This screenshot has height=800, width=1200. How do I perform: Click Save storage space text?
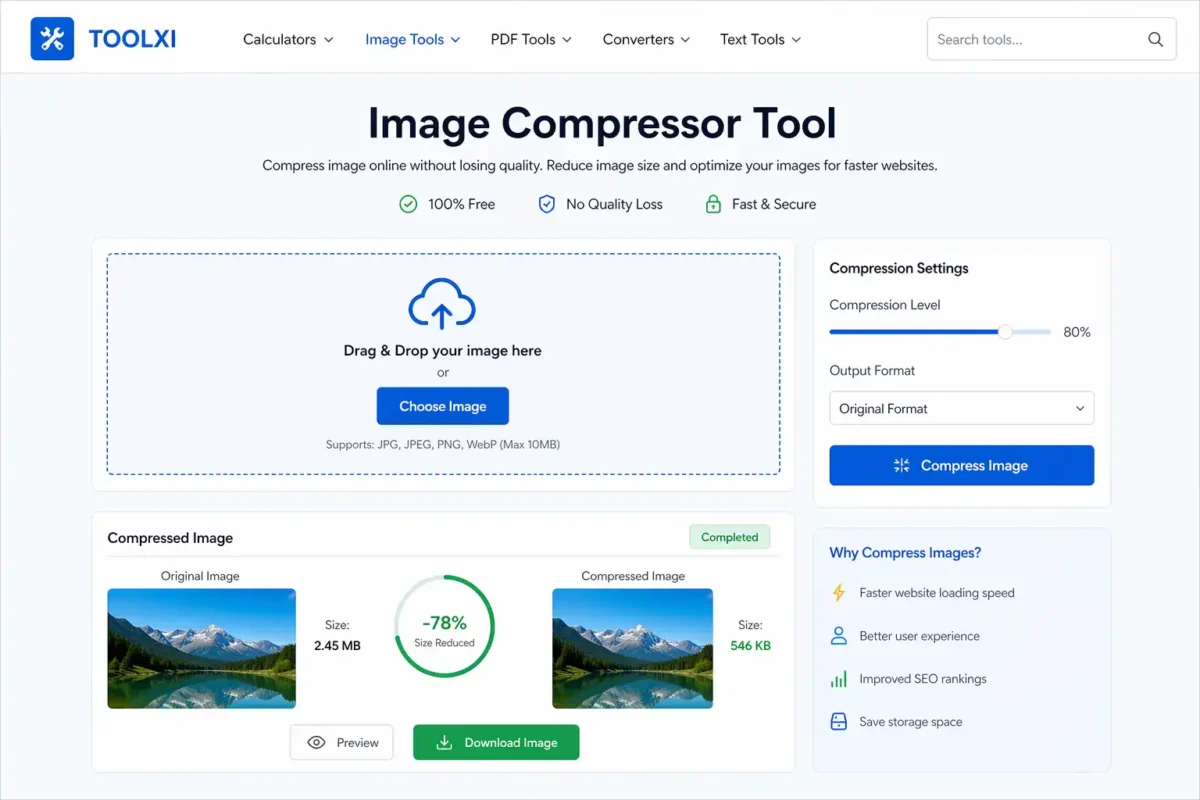(x=911, y=722)
